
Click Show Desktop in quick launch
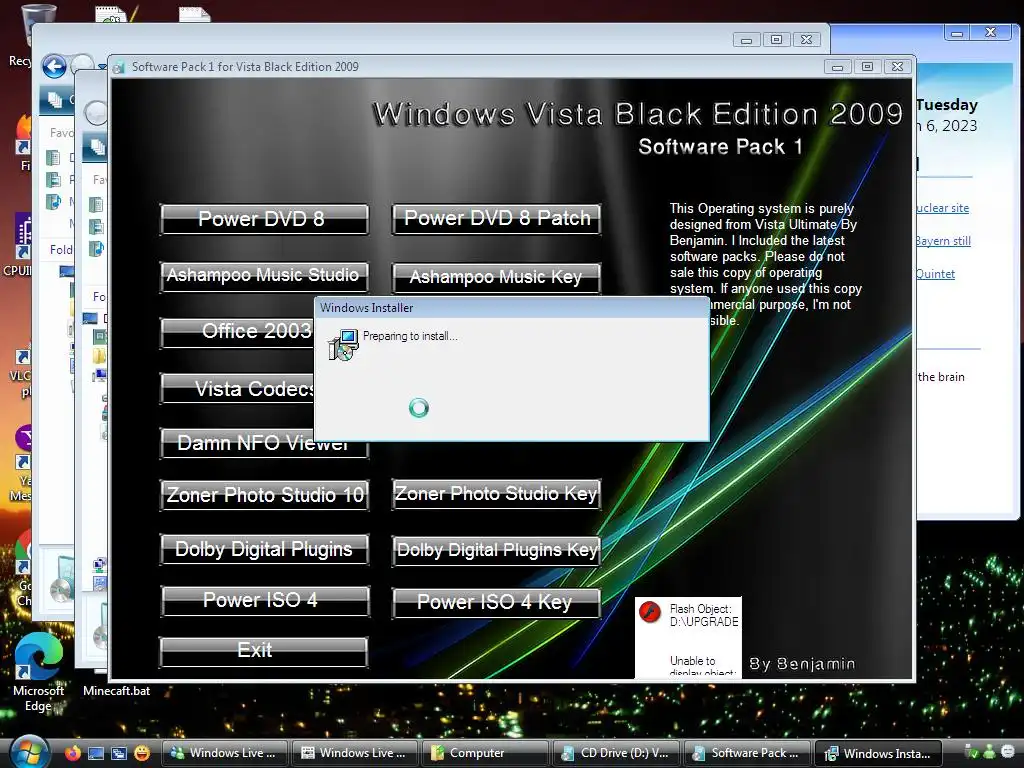point(96,753)
